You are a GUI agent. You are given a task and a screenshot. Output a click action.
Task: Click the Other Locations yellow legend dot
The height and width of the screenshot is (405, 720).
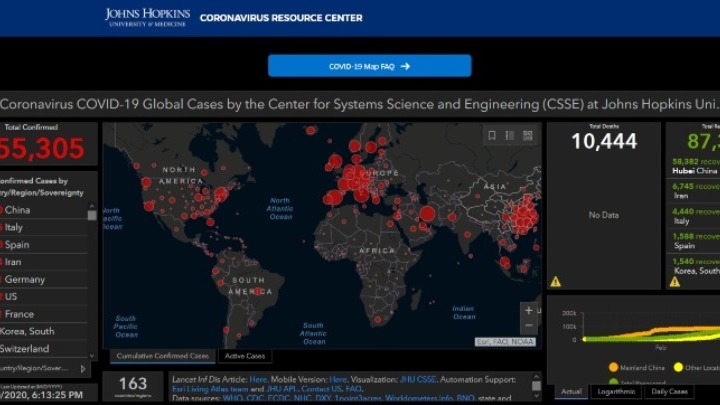point(678,367)
